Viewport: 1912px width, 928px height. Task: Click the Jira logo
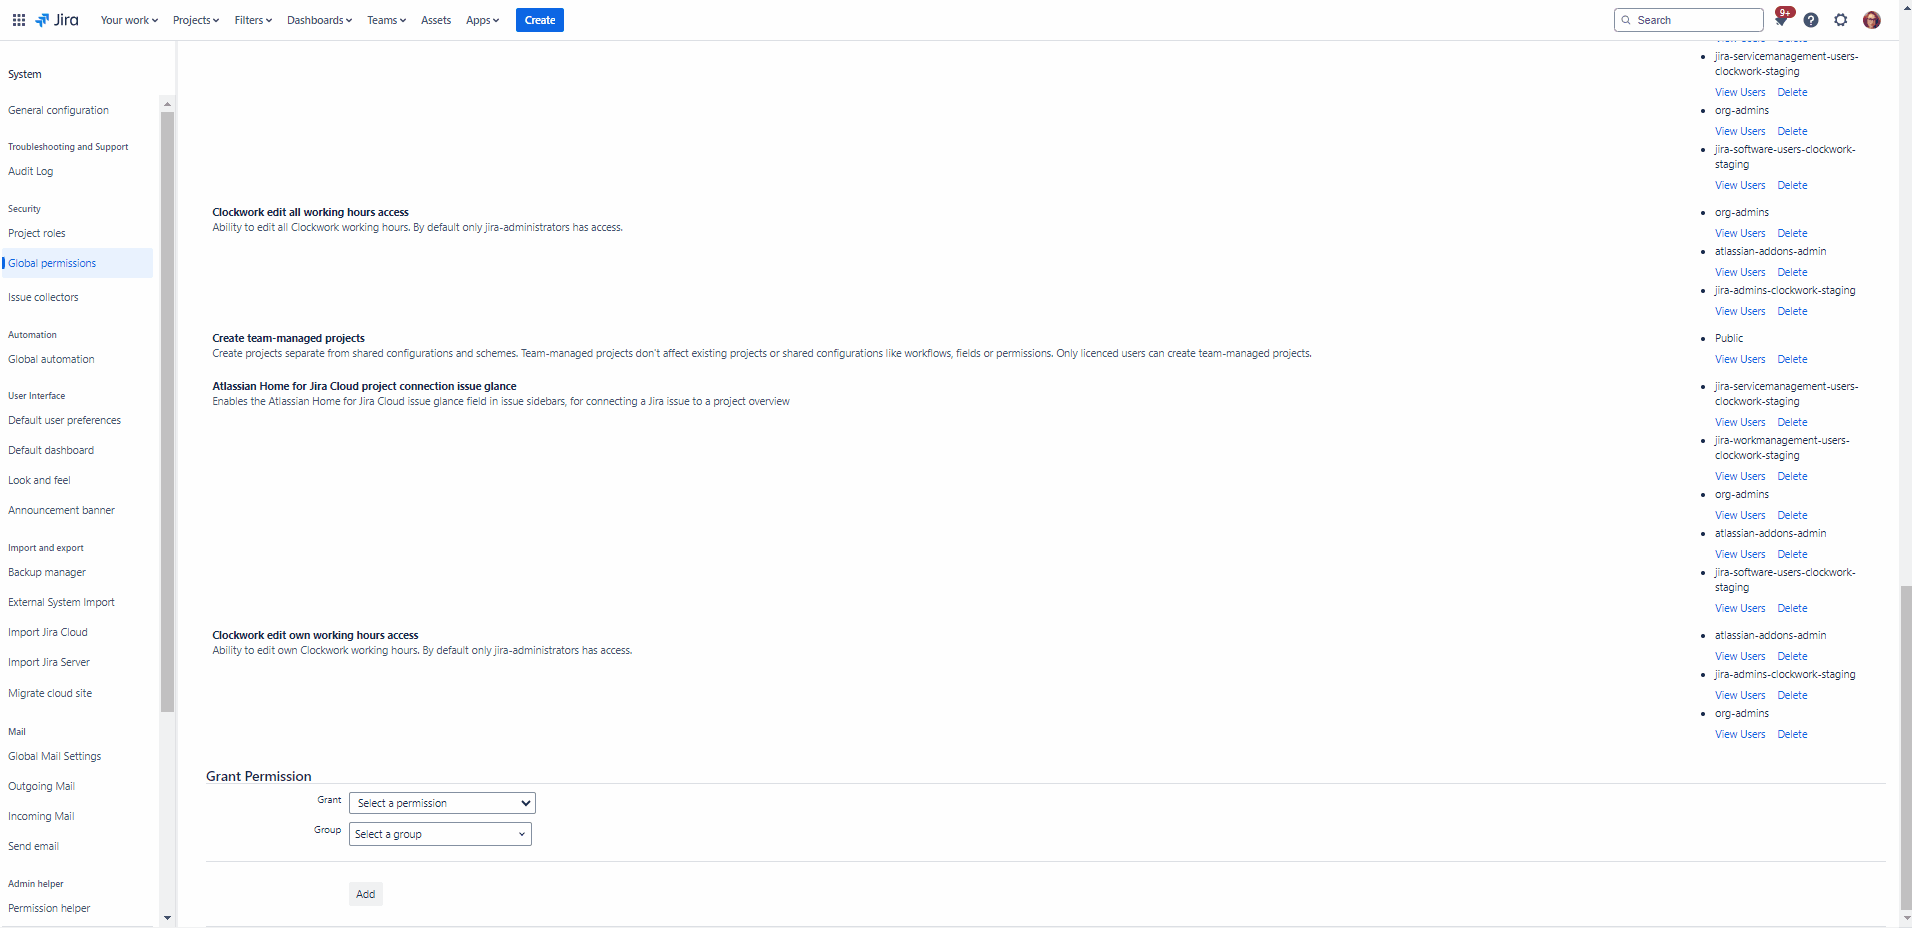point(56,19)
